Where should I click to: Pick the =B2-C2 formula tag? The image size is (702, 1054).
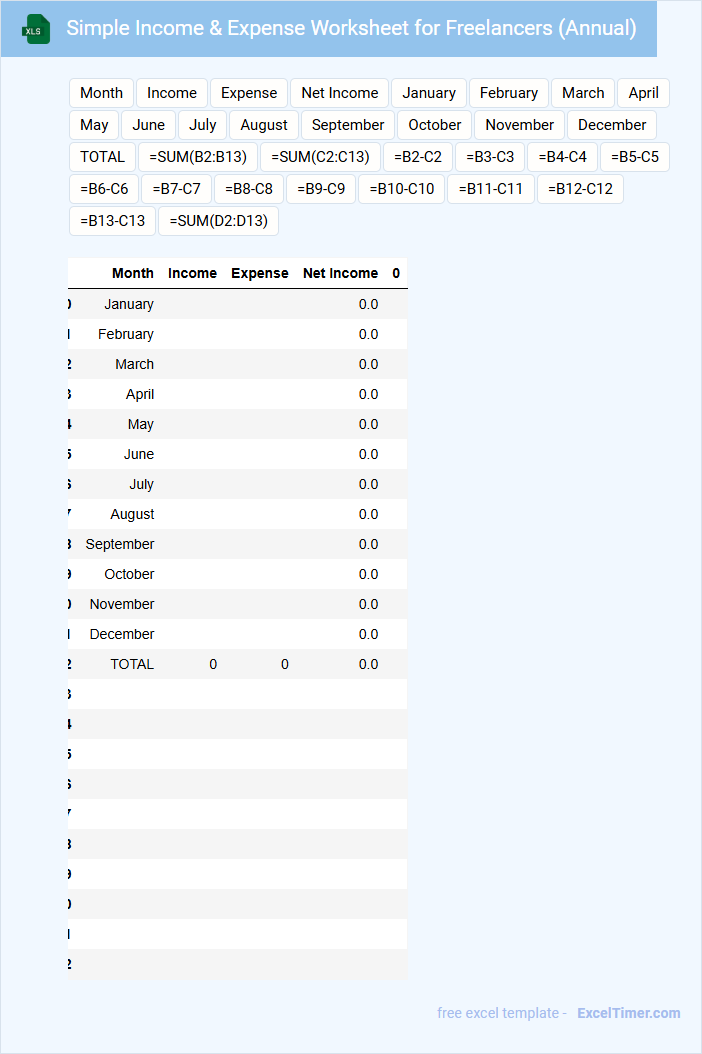click(x=418, y=157)
